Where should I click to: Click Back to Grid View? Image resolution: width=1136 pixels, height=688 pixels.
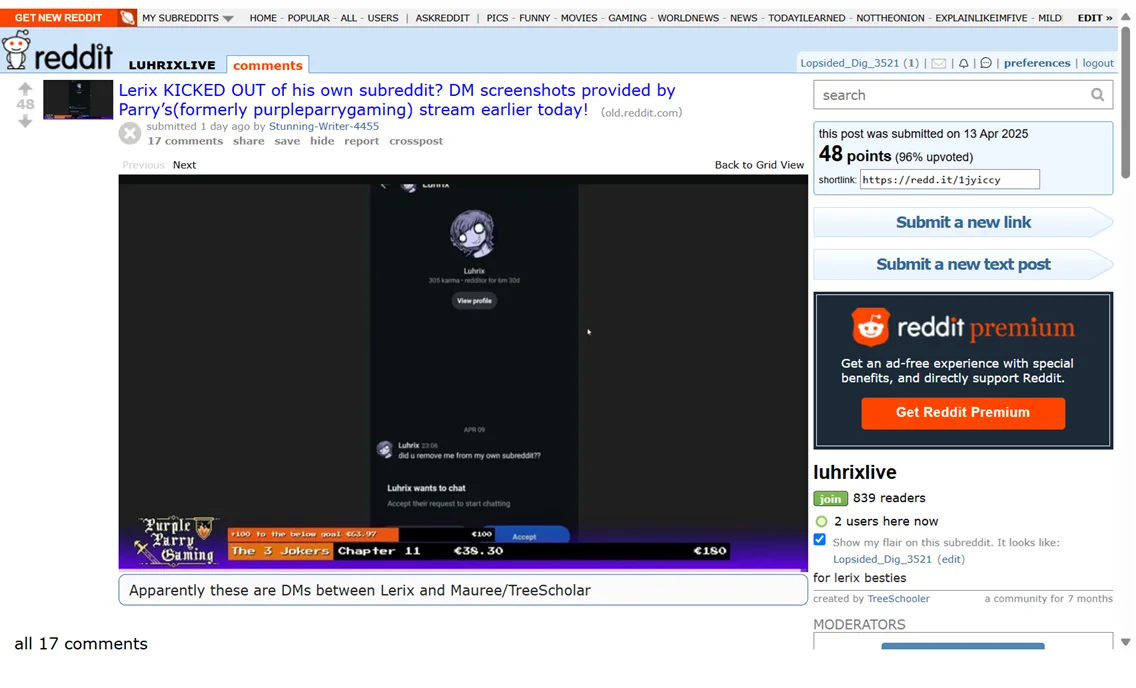tap(759, 165)
